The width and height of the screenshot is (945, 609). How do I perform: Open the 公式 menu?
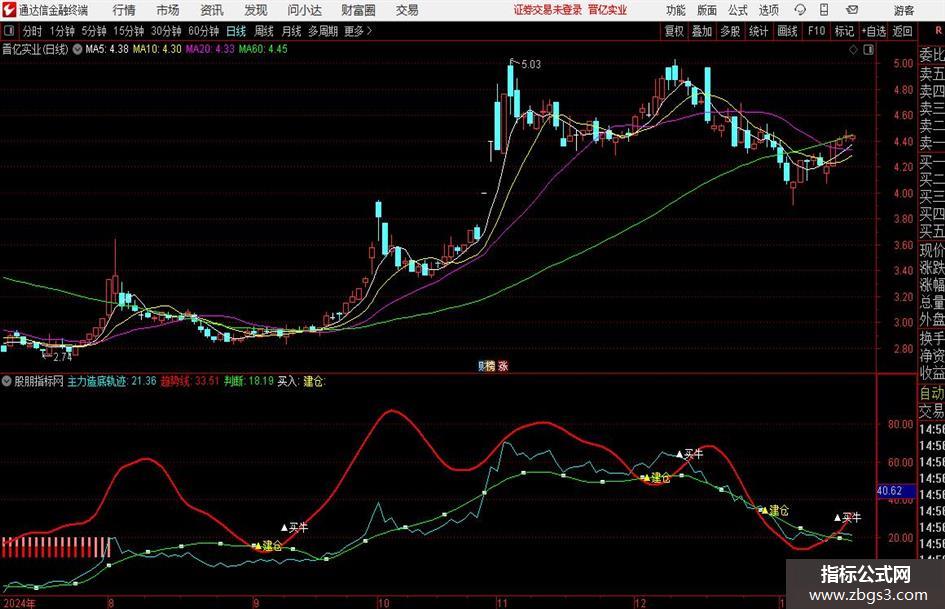tap(738, 10)
